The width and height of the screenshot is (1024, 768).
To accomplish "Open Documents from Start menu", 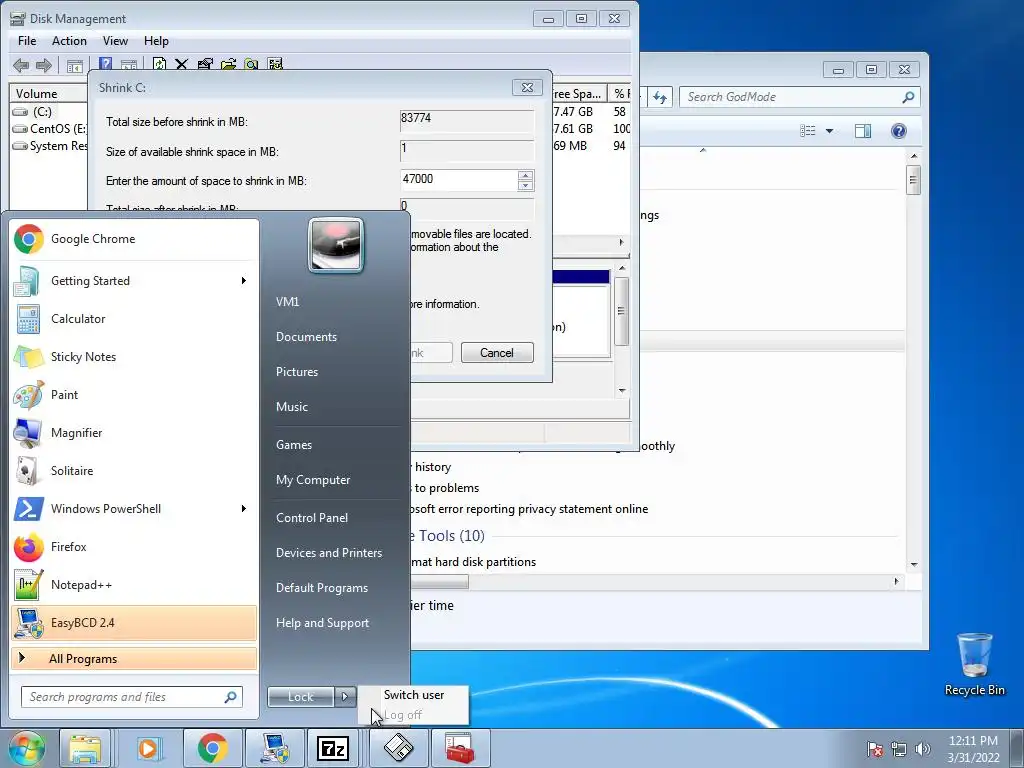I will tap(306, 337).
